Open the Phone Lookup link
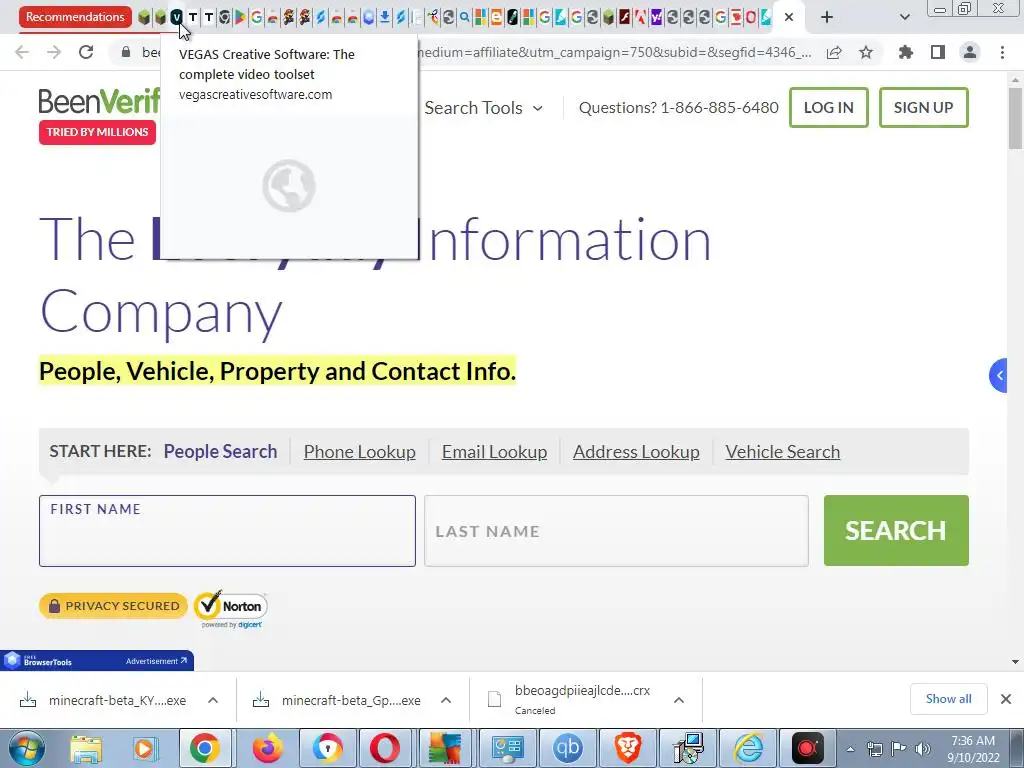The height and width of the screenshot is (768, 1024). pos(359,451)
